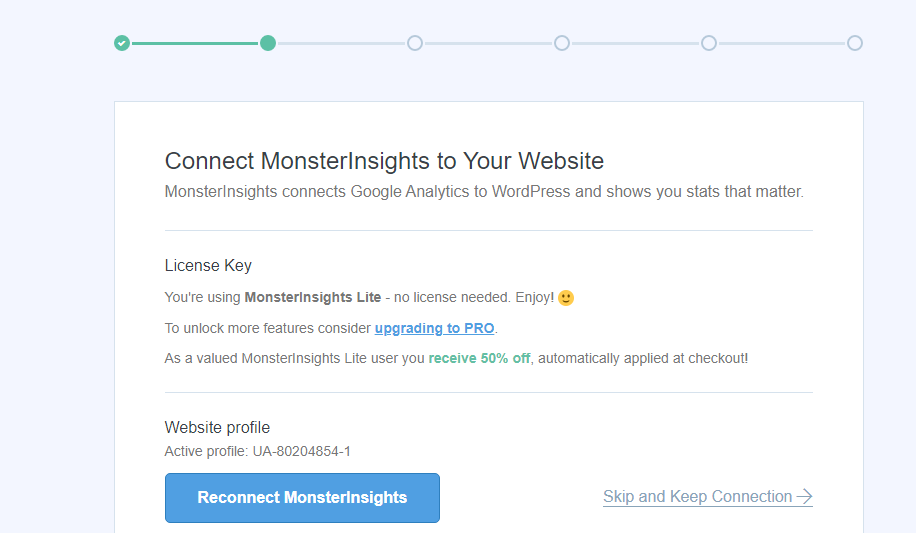
Task: Jump to the third wizard step circle
Action: 415,43
